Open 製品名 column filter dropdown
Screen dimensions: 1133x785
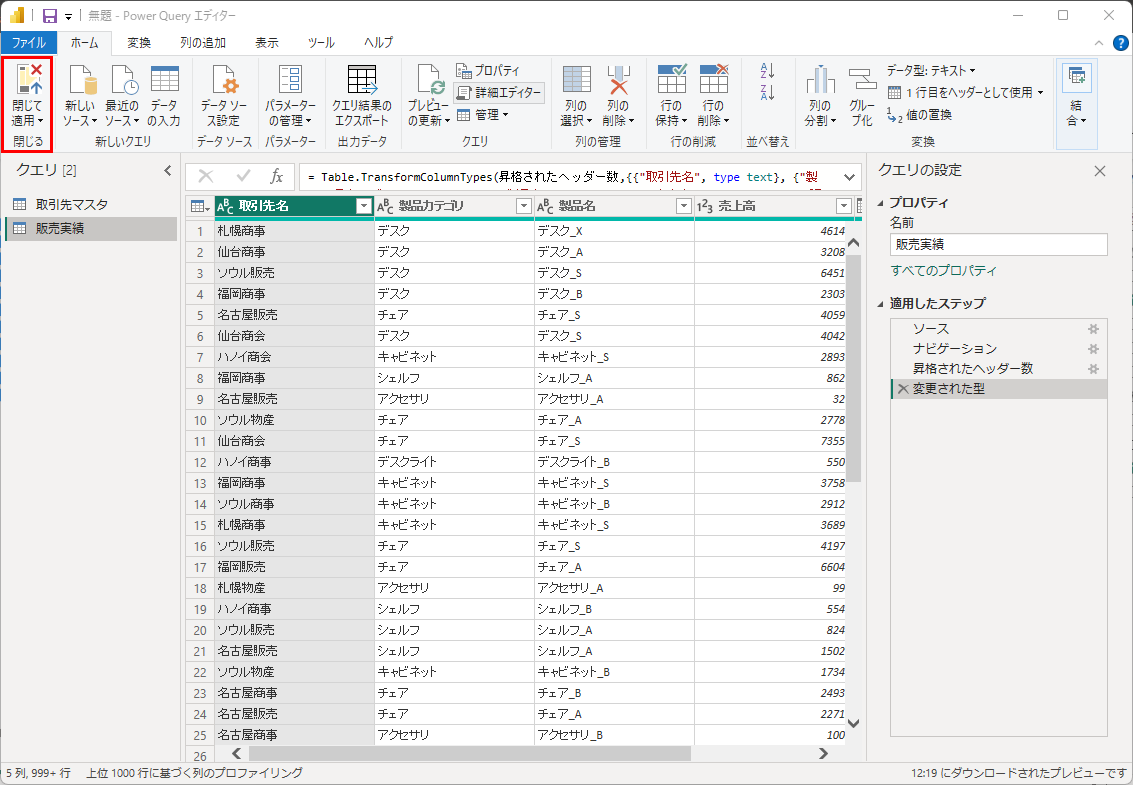click(684, 207)
